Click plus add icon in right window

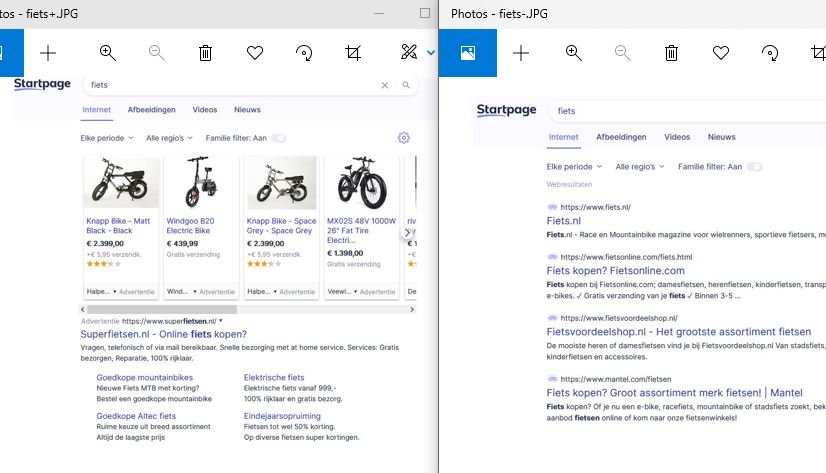(521, 53)
